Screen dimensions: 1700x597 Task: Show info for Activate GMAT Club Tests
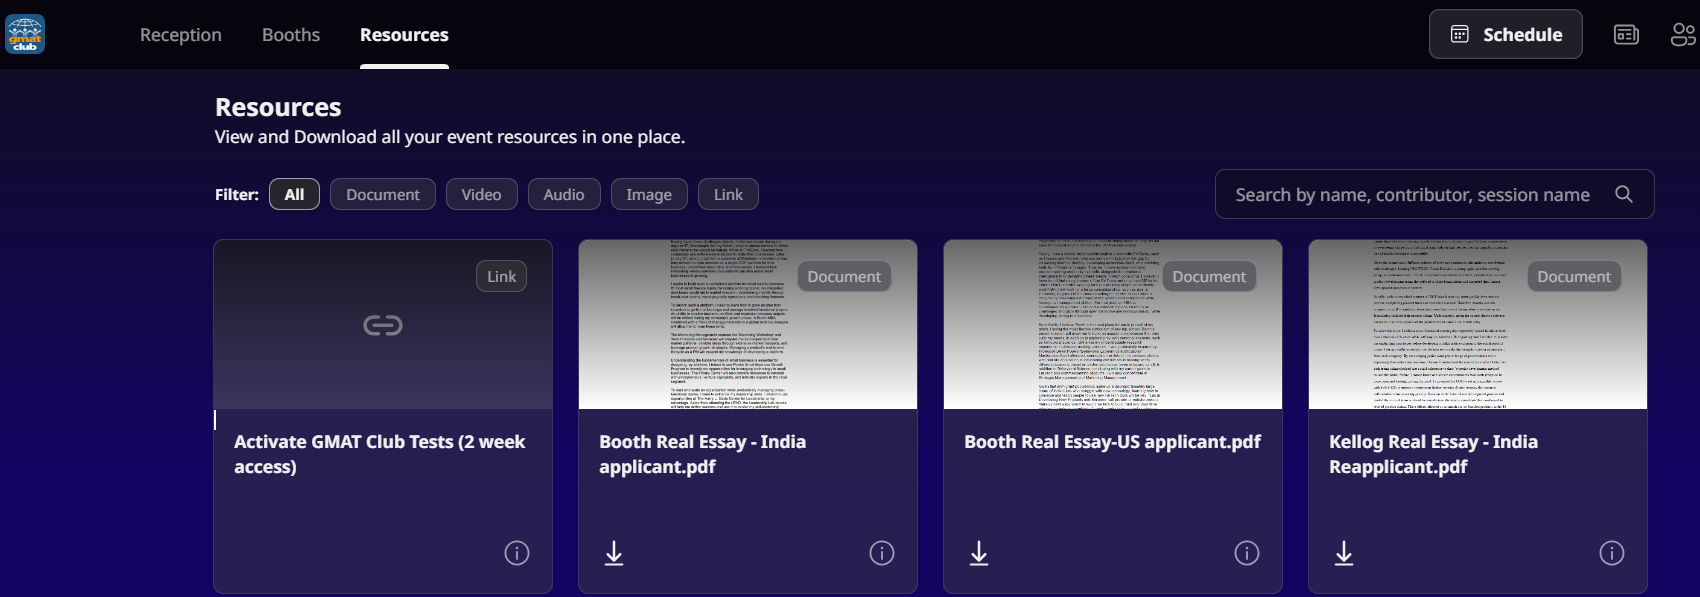coord(516,553)
